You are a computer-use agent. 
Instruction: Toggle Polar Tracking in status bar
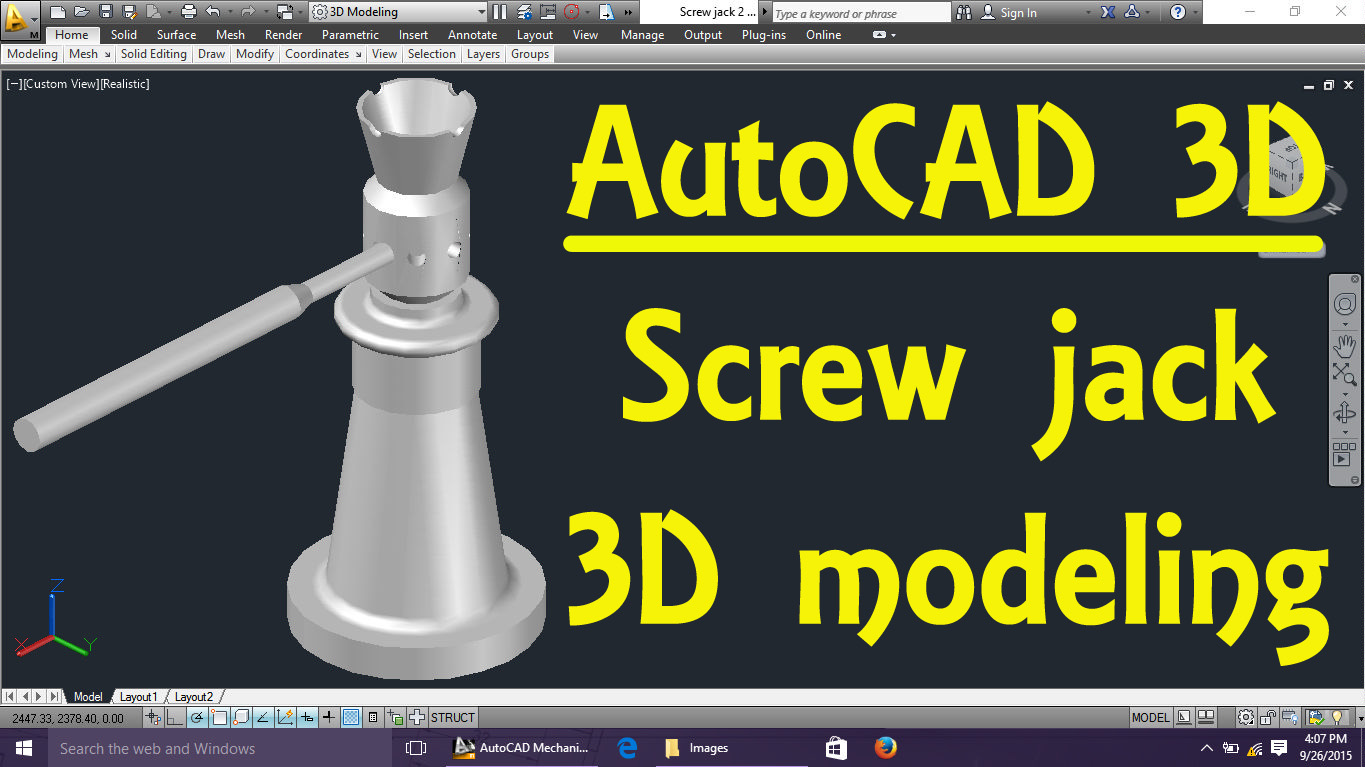197,717
